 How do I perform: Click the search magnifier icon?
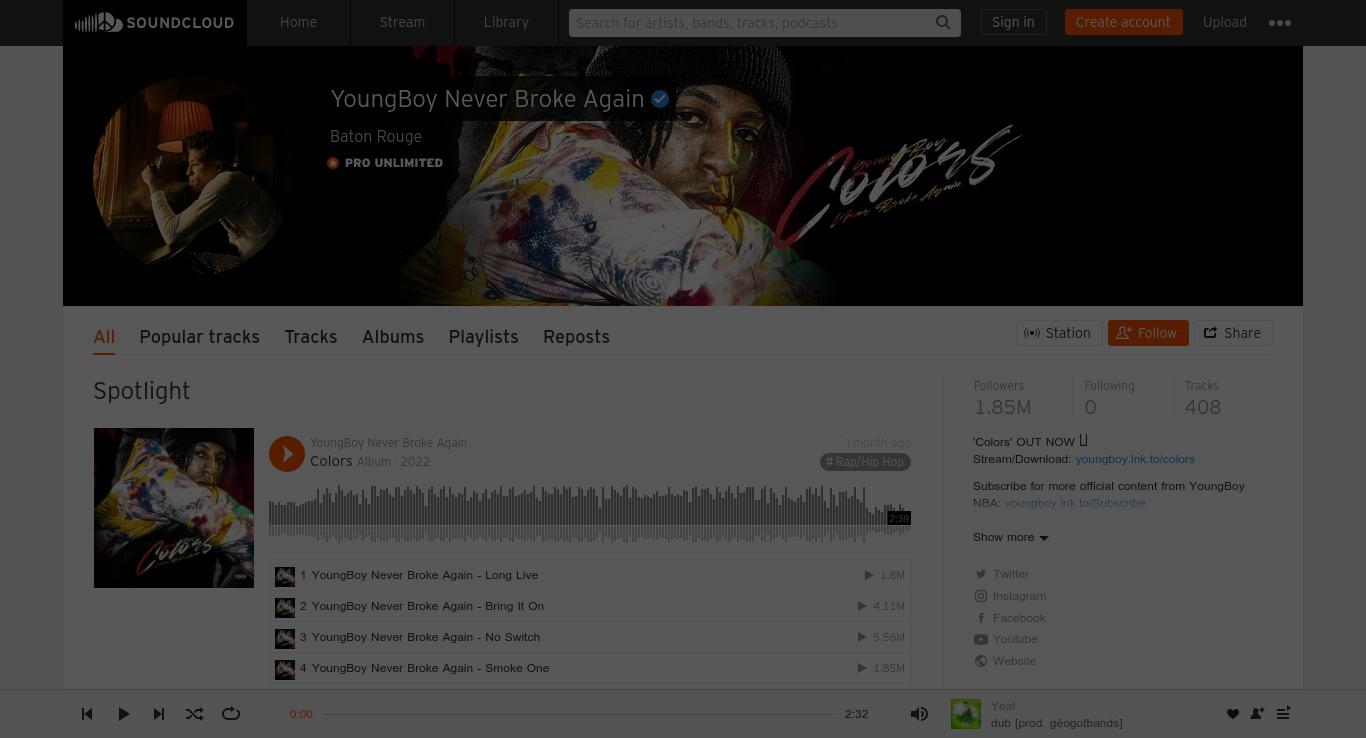[943, 22]
